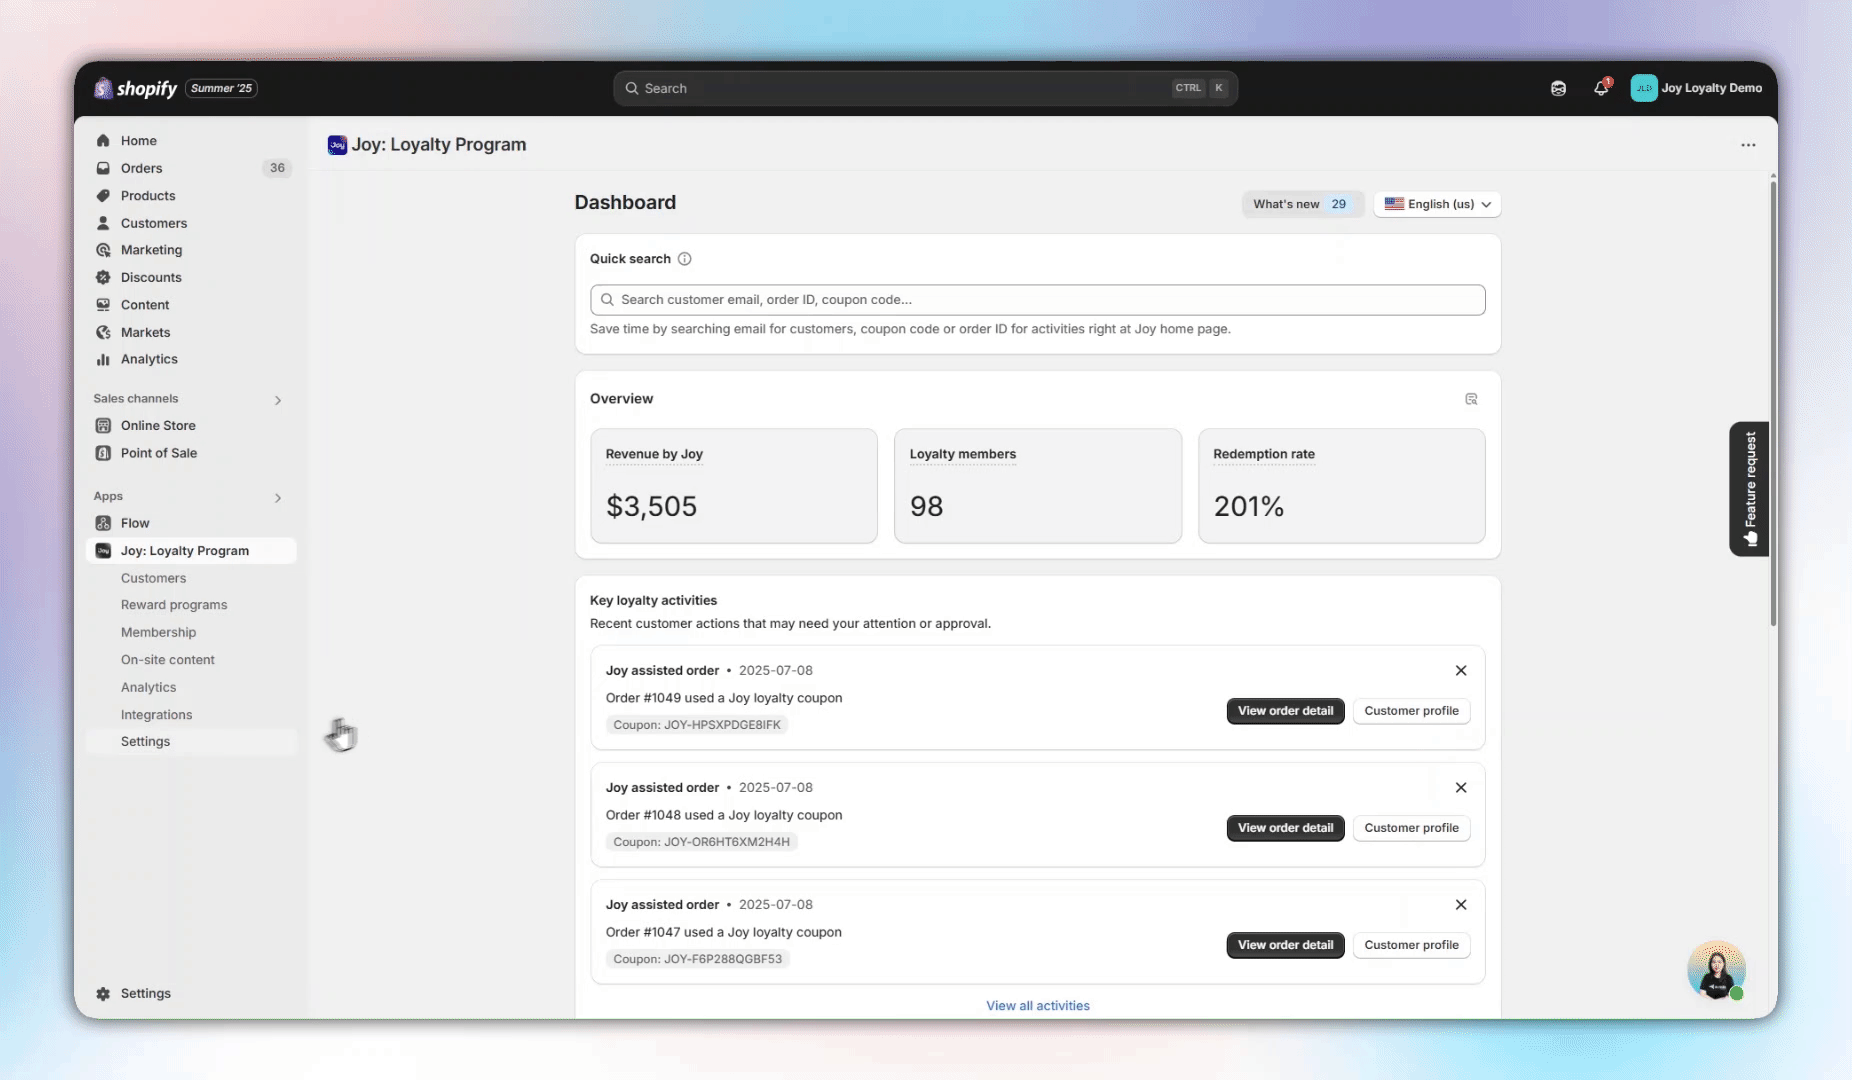Click the View all activities link

coord(1037,1006)
